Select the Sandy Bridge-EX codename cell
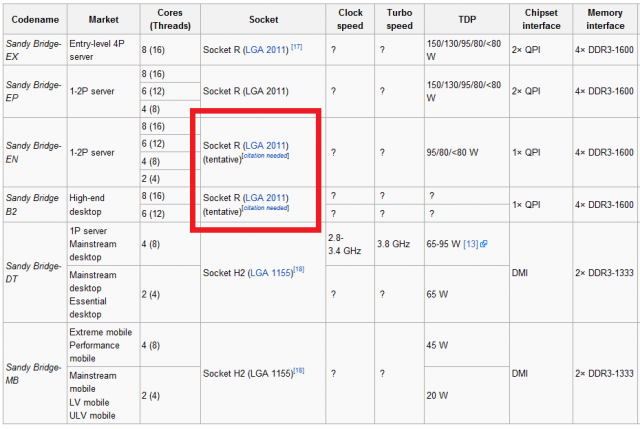 point(35,50)
